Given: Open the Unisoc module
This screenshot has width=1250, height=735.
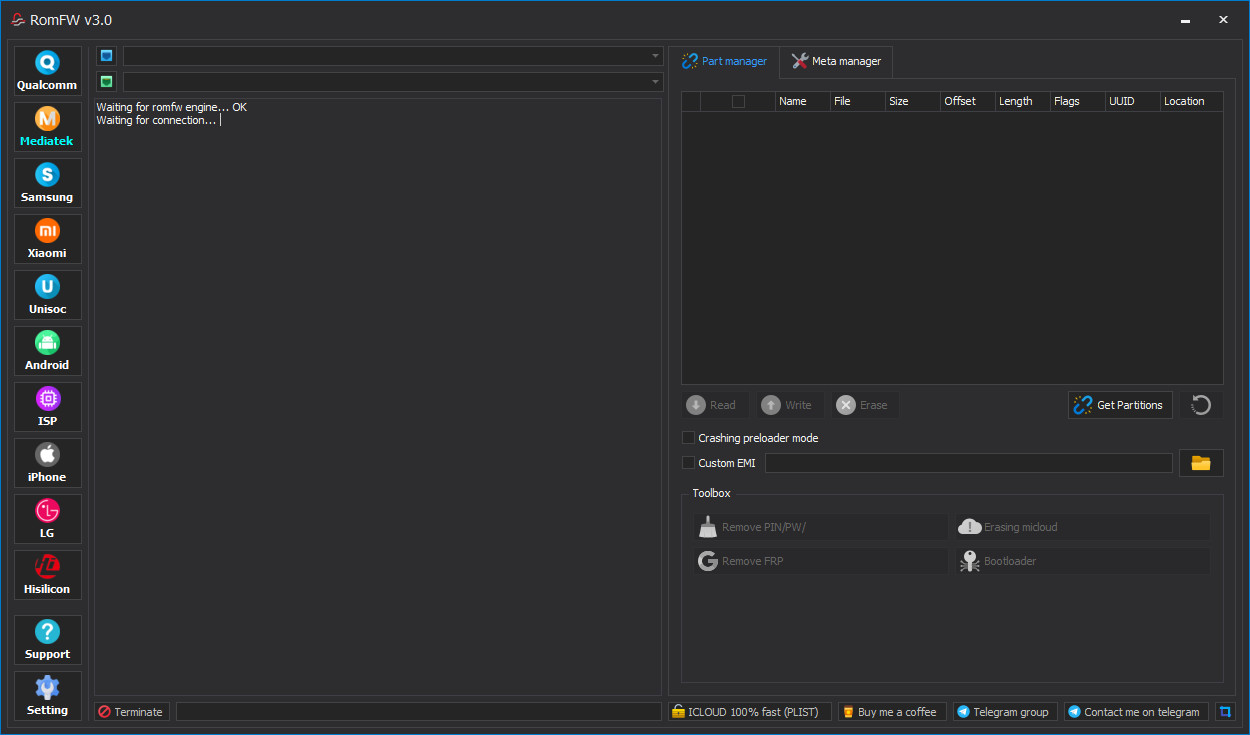Looking at the screenshot, I should pos(47,295).
